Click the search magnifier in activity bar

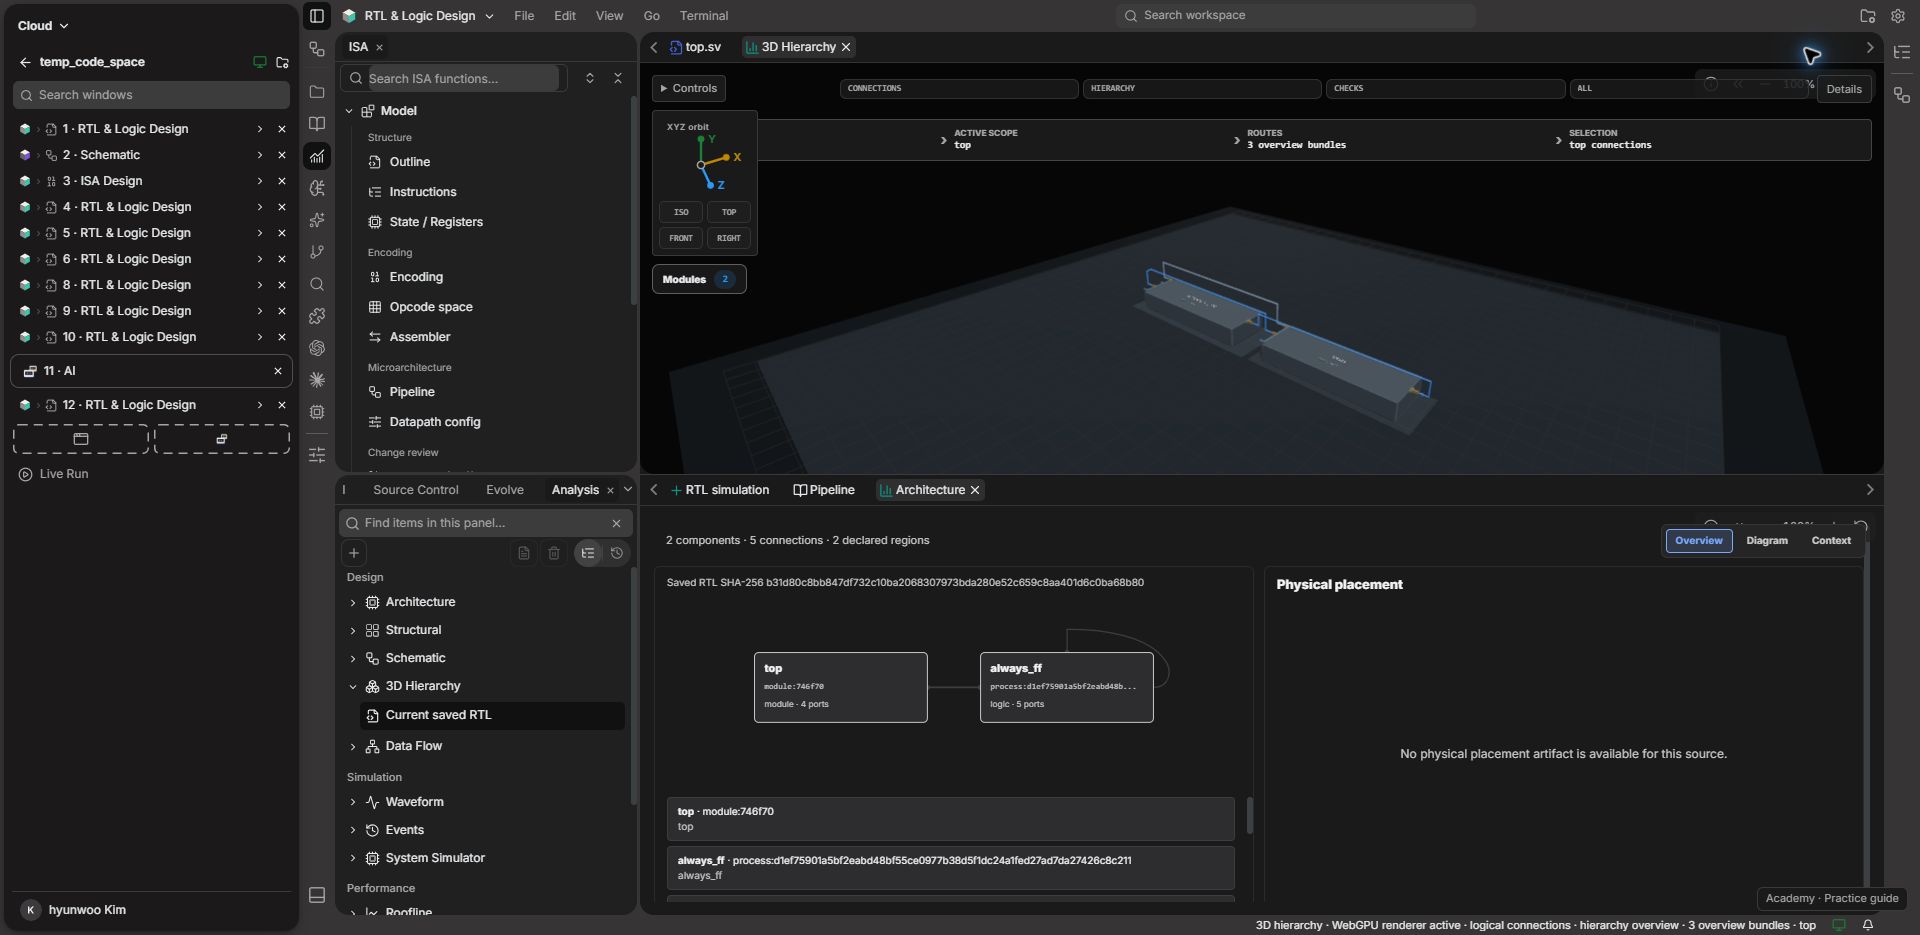(x=317, y=284)
